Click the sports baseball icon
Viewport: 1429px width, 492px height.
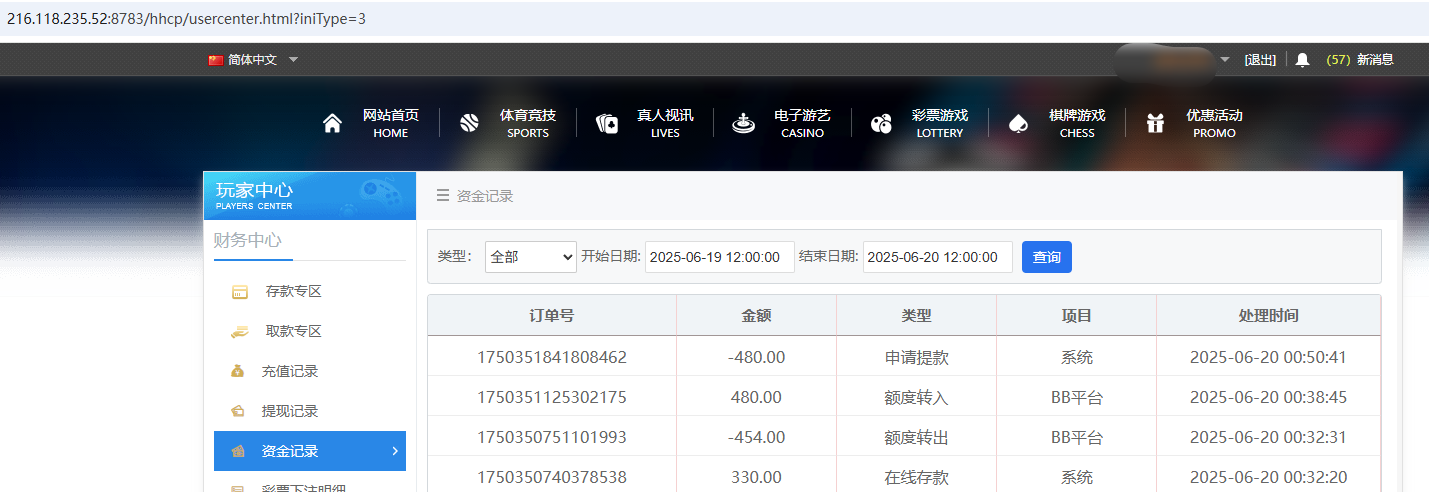470,124
